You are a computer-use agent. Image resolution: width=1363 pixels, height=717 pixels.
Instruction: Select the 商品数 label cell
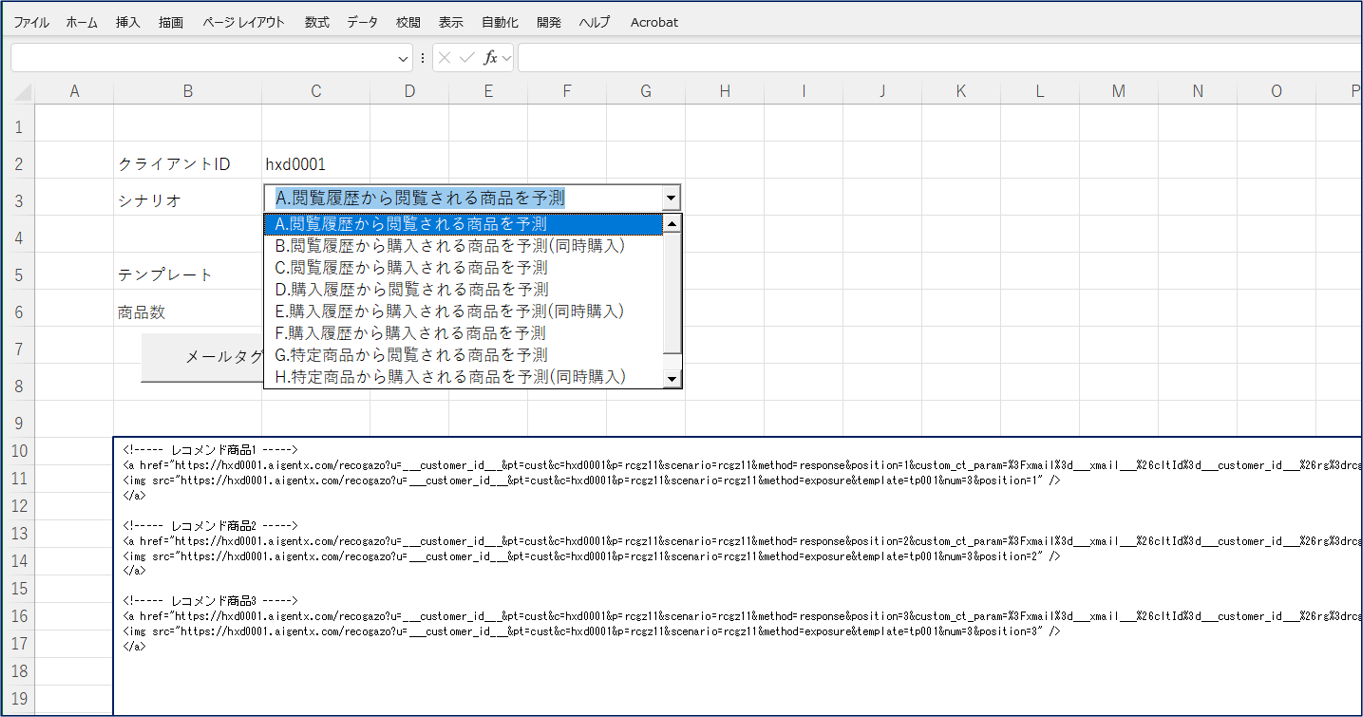(x=188, y=312)
